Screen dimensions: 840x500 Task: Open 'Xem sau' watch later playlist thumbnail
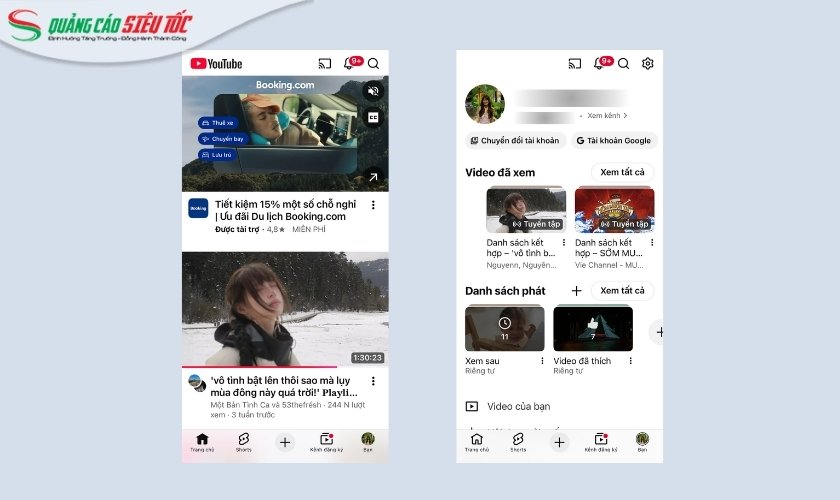pyautogui.click(x=505, y=328)
